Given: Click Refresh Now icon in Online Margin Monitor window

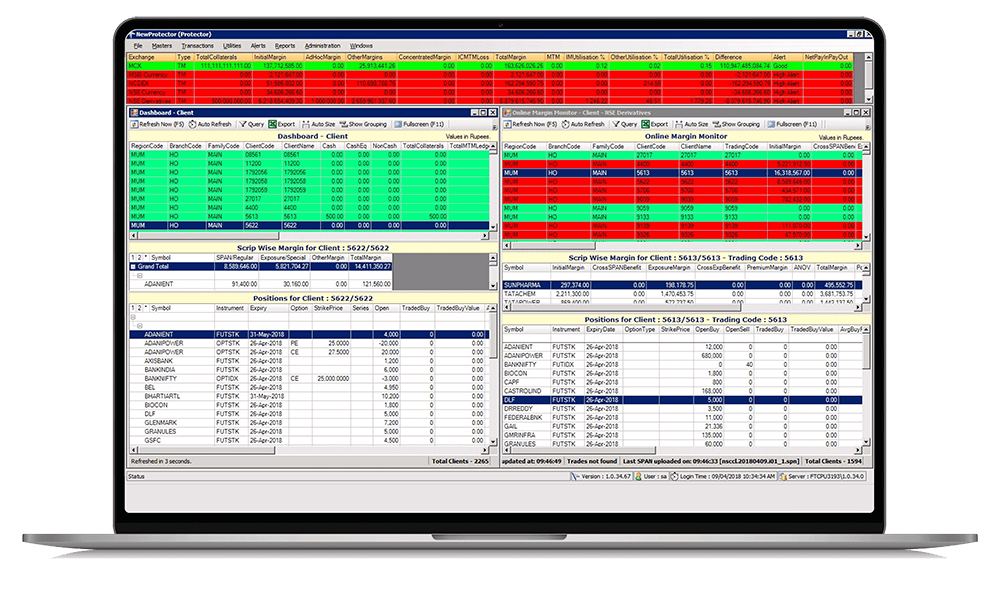Looking at the screenshot, I should 508,124.
